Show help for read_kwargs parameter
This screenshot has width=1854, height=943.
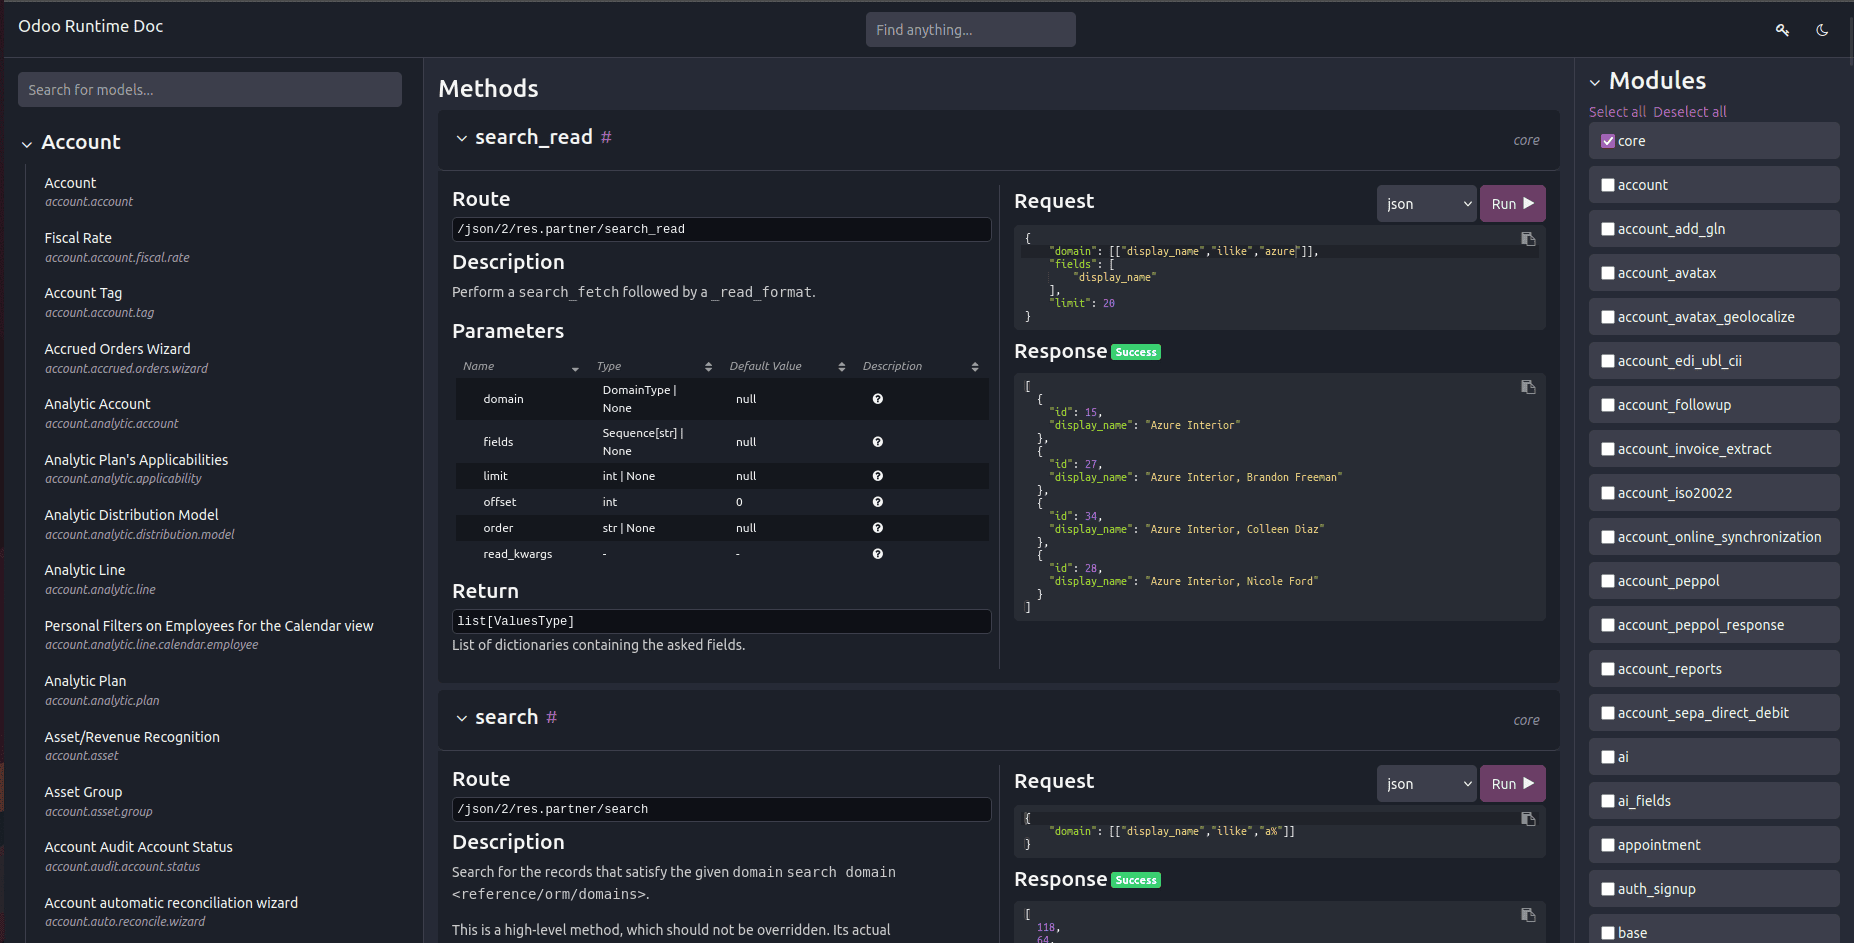(877, 554)
